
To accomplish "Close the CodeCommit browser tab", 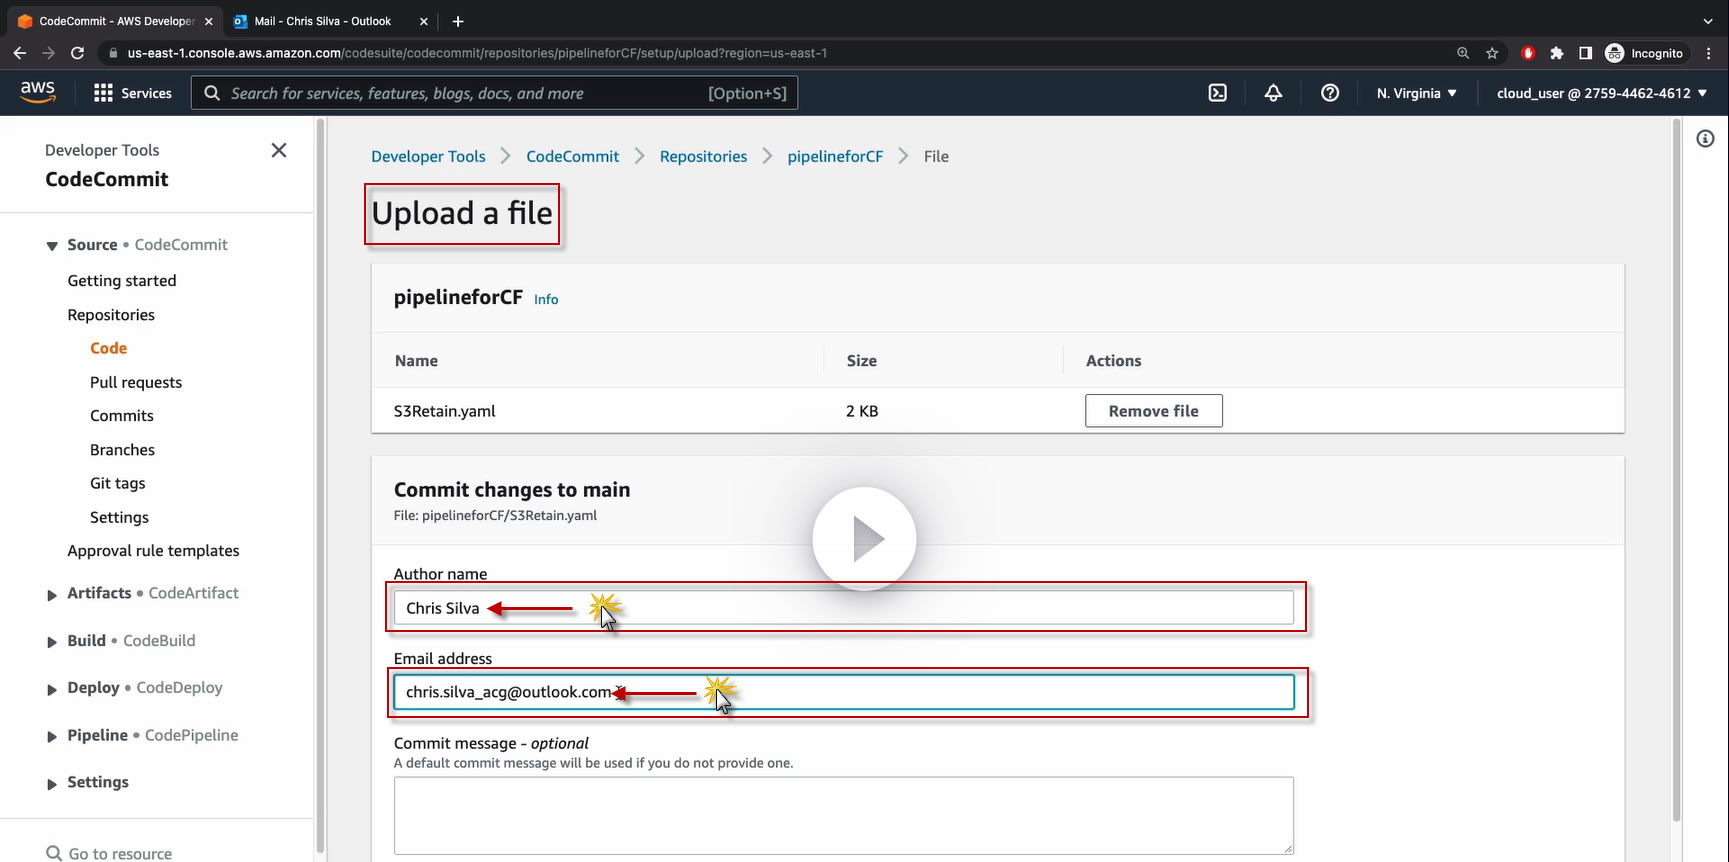I will [209, 21].
